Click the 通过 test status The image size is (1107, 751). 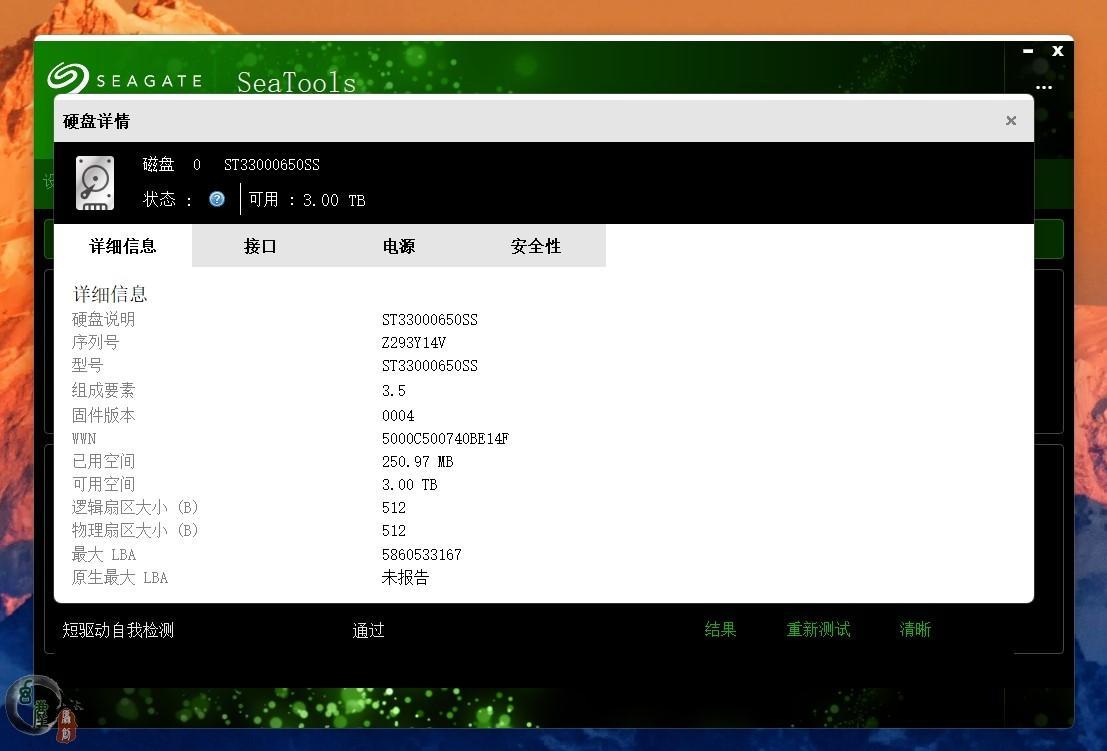pyautogui.click(x=369, y=630)
